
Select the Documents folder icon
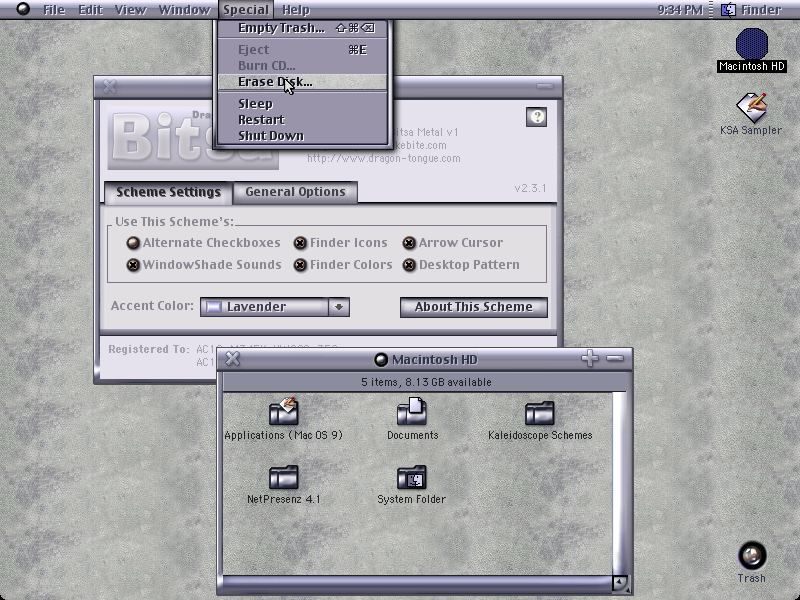pos(412,411)
